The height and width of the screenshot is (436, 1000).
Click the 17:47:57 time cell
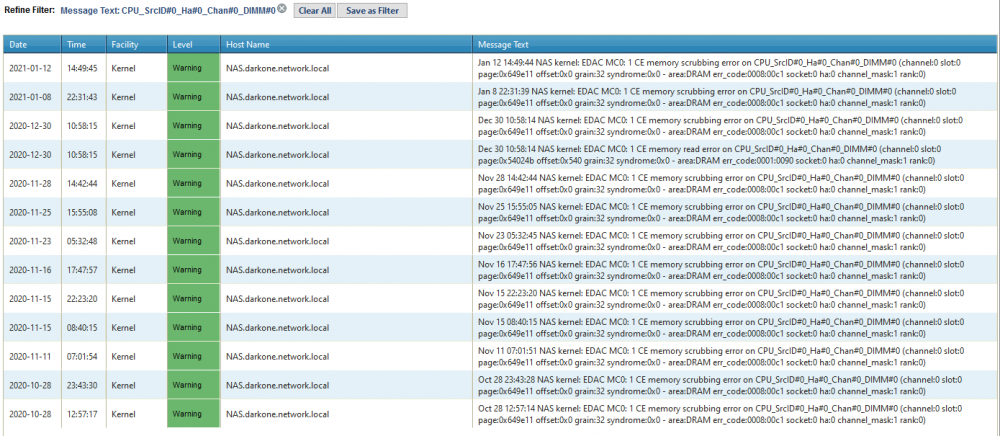[82, 270]
